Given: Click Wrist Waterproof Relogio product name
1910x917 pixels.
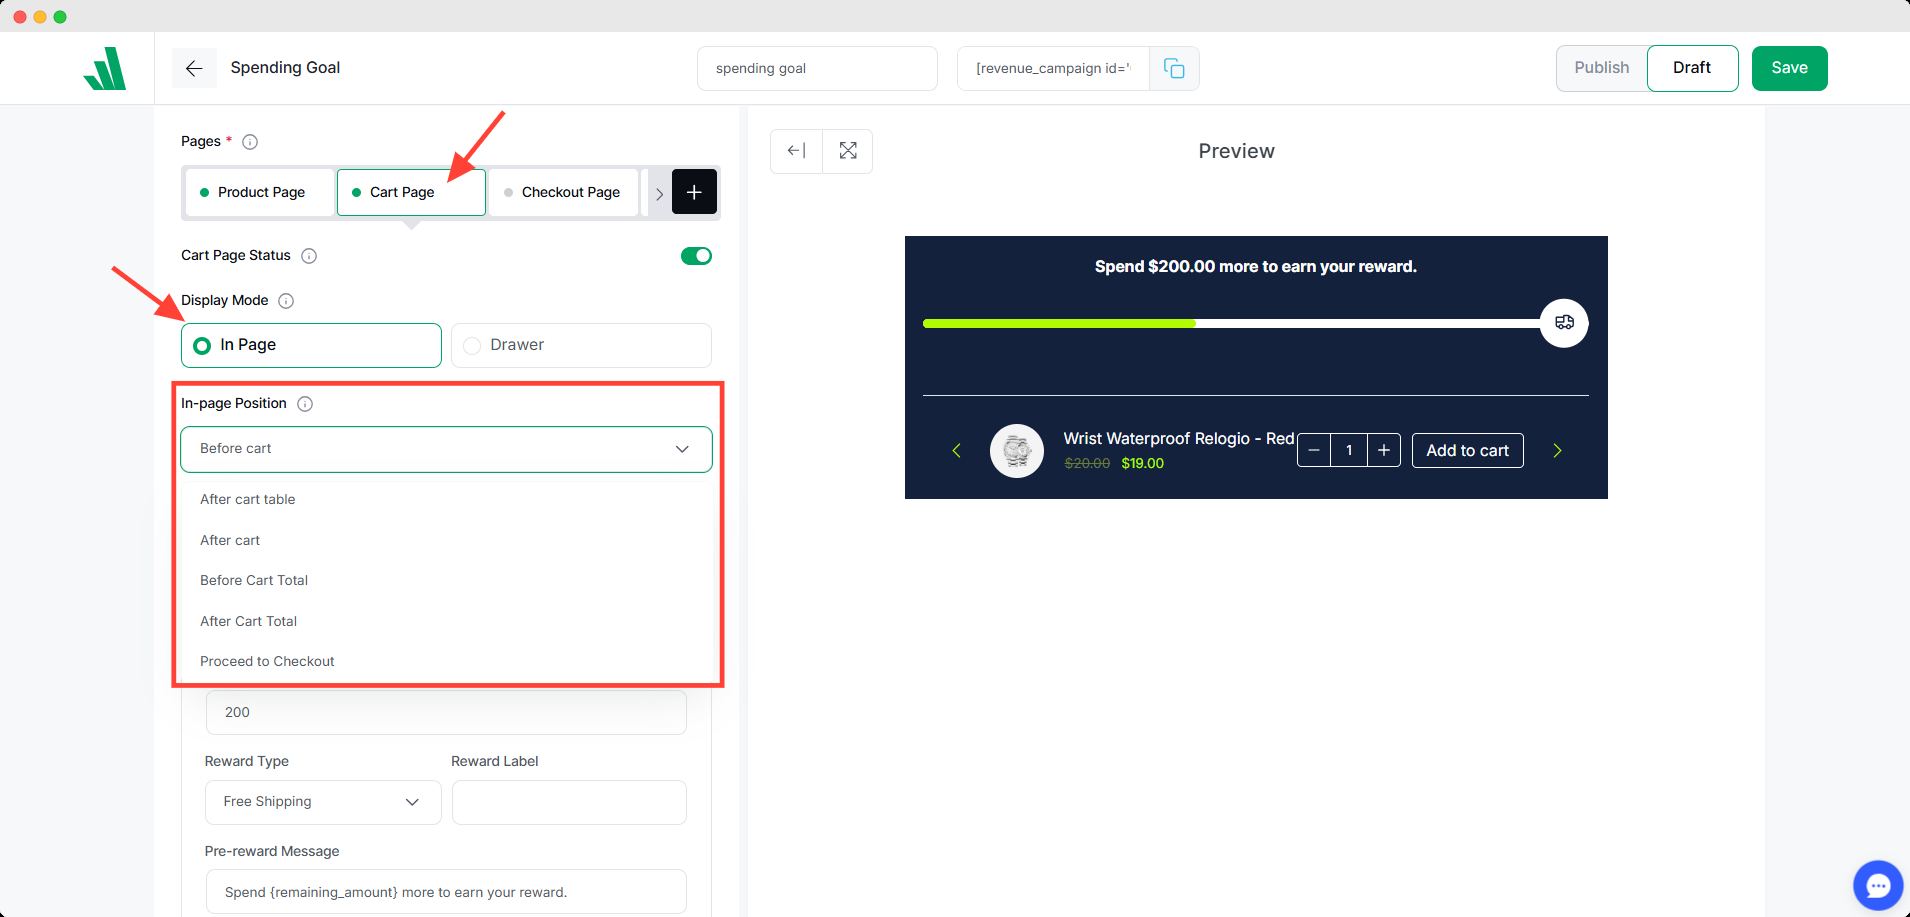Looking at the screenshot, I should coord(1178,439).
